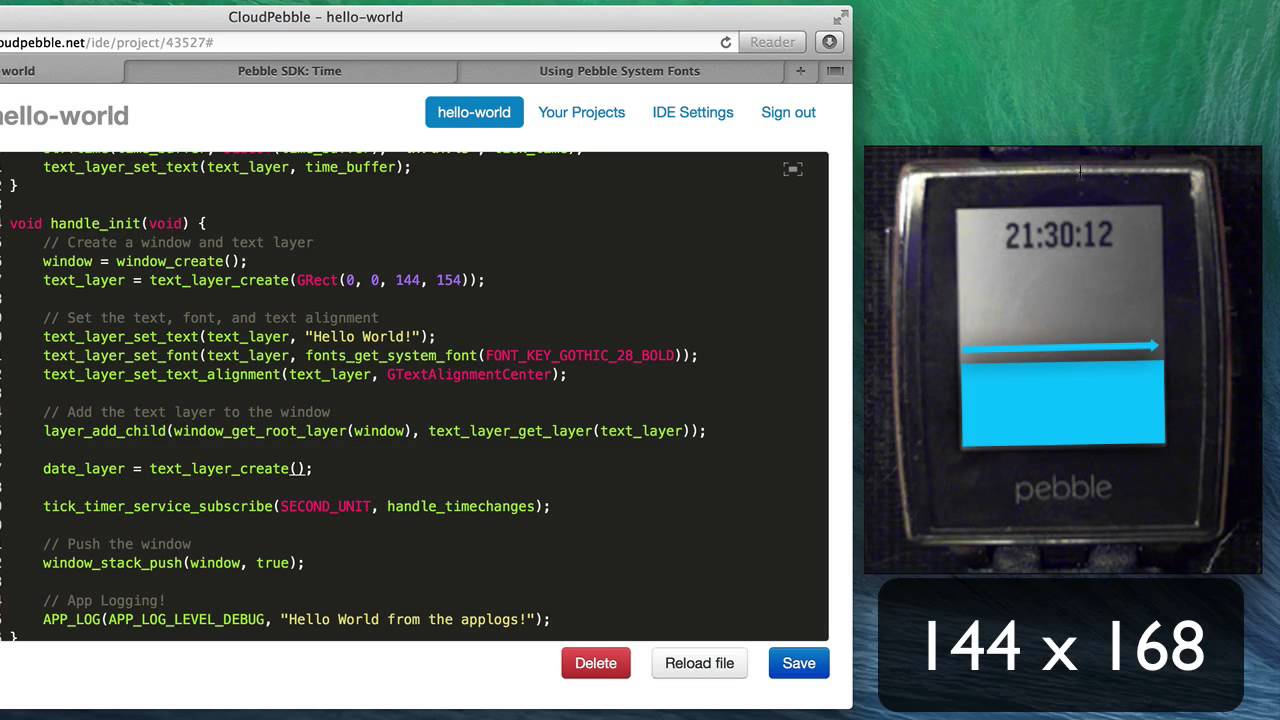Enter full screen using the window corner arrows

(x=840, y=17)
